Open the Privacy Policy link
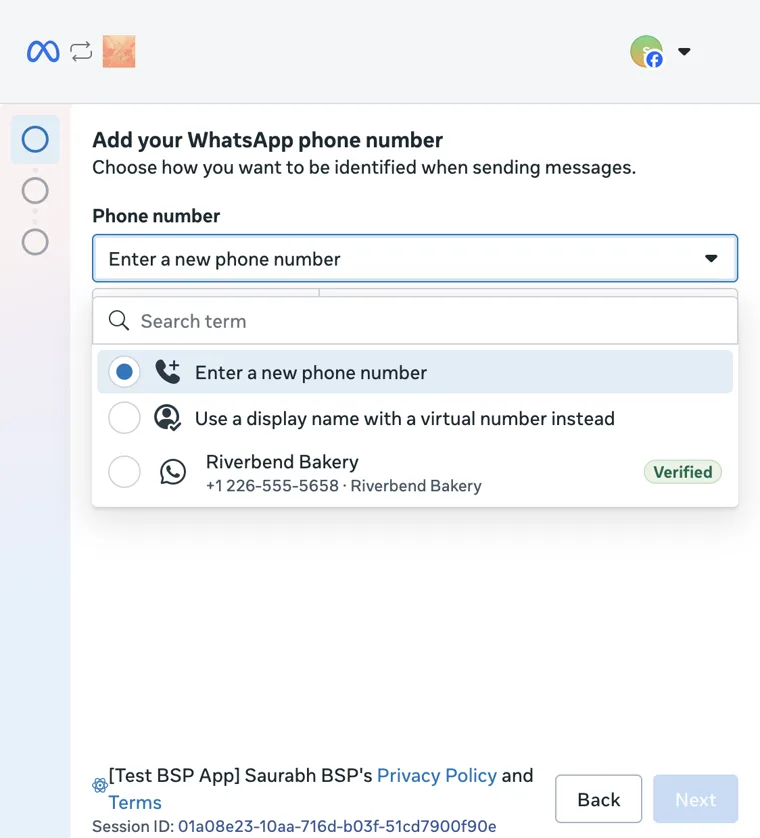Screen dimensions: 760x838 point(437,775)
